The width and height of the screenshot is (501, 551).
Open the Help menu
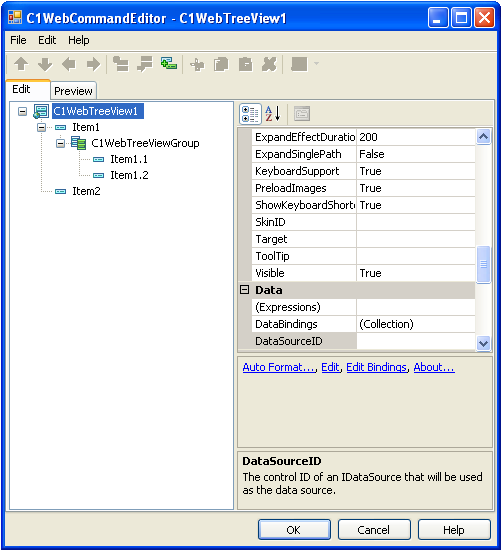[x=79, y=40]
